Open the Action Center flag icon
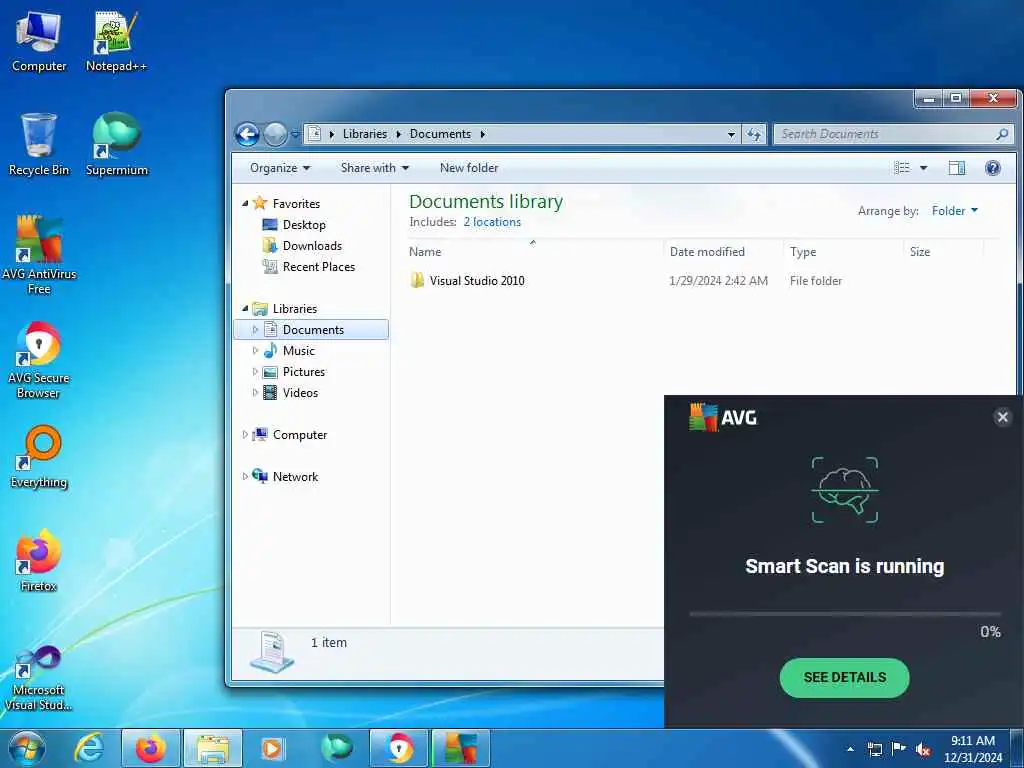 coord(899,749)
